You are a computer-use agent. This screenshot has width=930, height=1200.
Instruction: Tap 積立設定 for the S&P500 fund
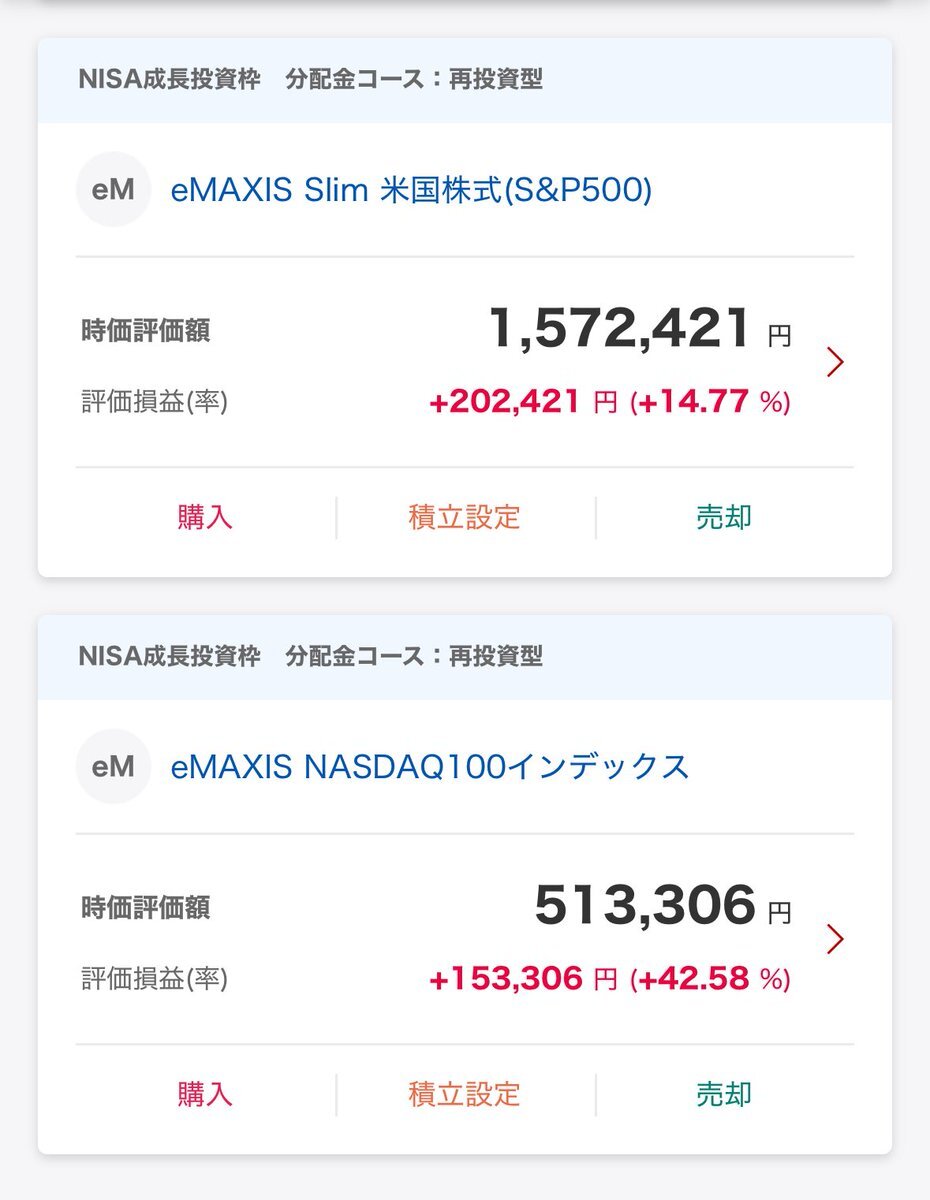point(465,518)
